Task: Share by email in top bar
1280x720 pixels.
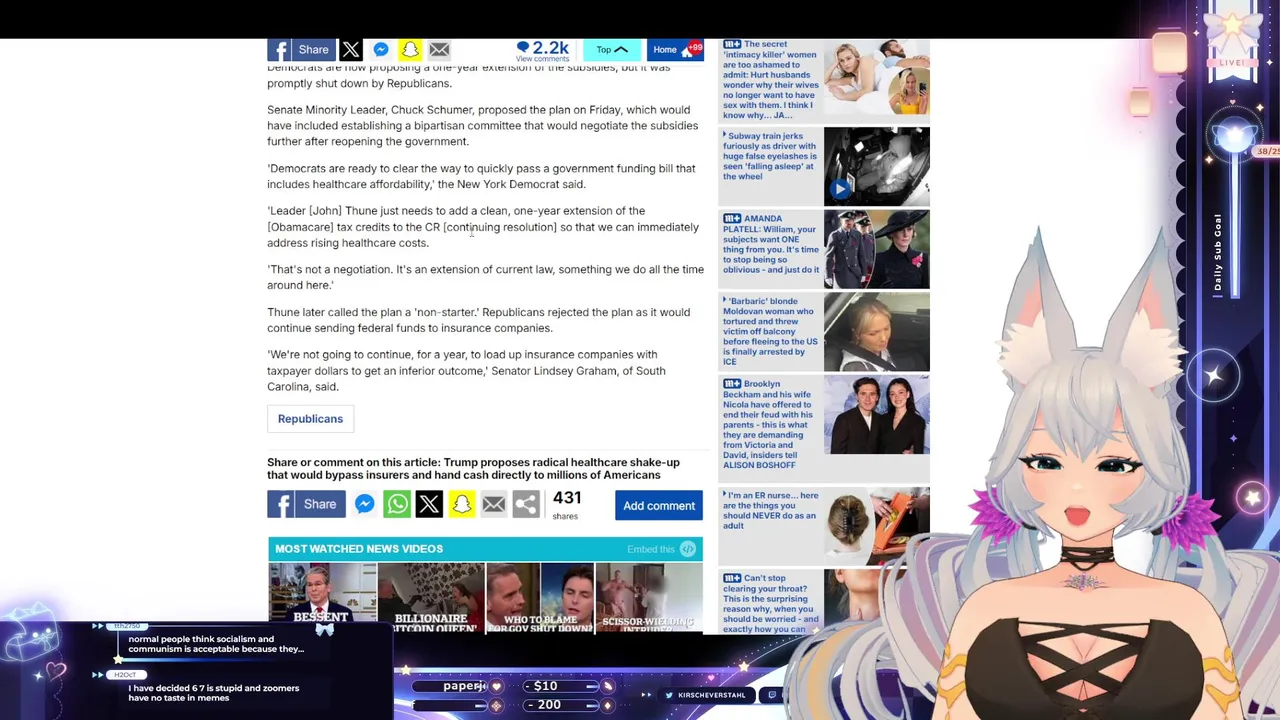Action: pos(439,50)
